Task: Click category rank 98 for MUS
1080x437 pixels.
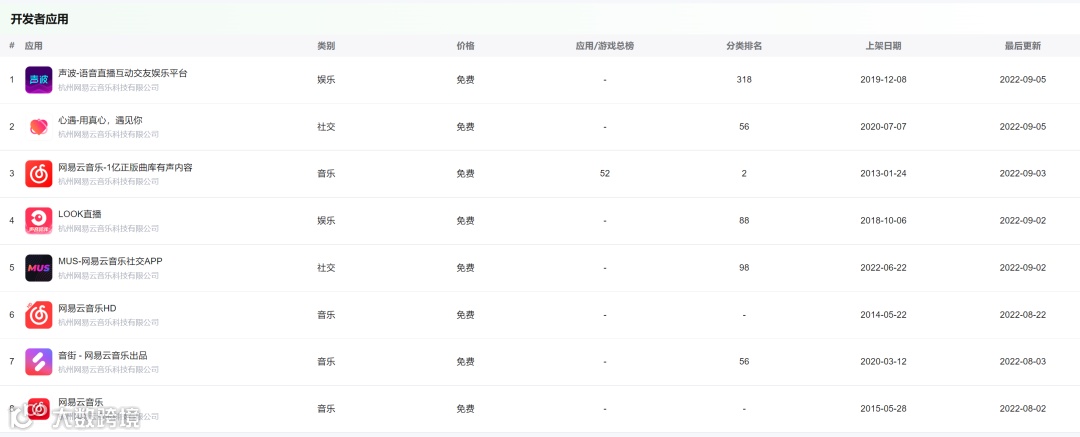Action: 744,267
